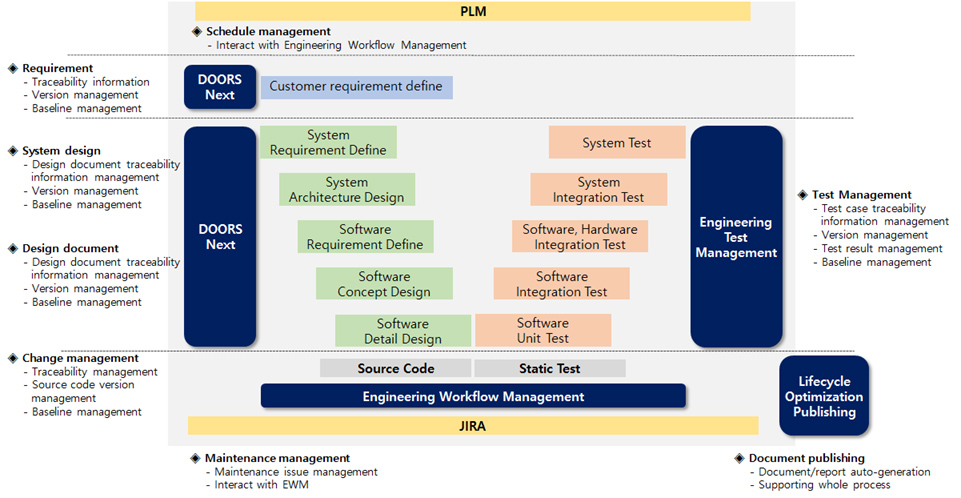
Task: Click 'Baseline management' under Requirement
Action: pyautogui.click(x=86, y=108)
